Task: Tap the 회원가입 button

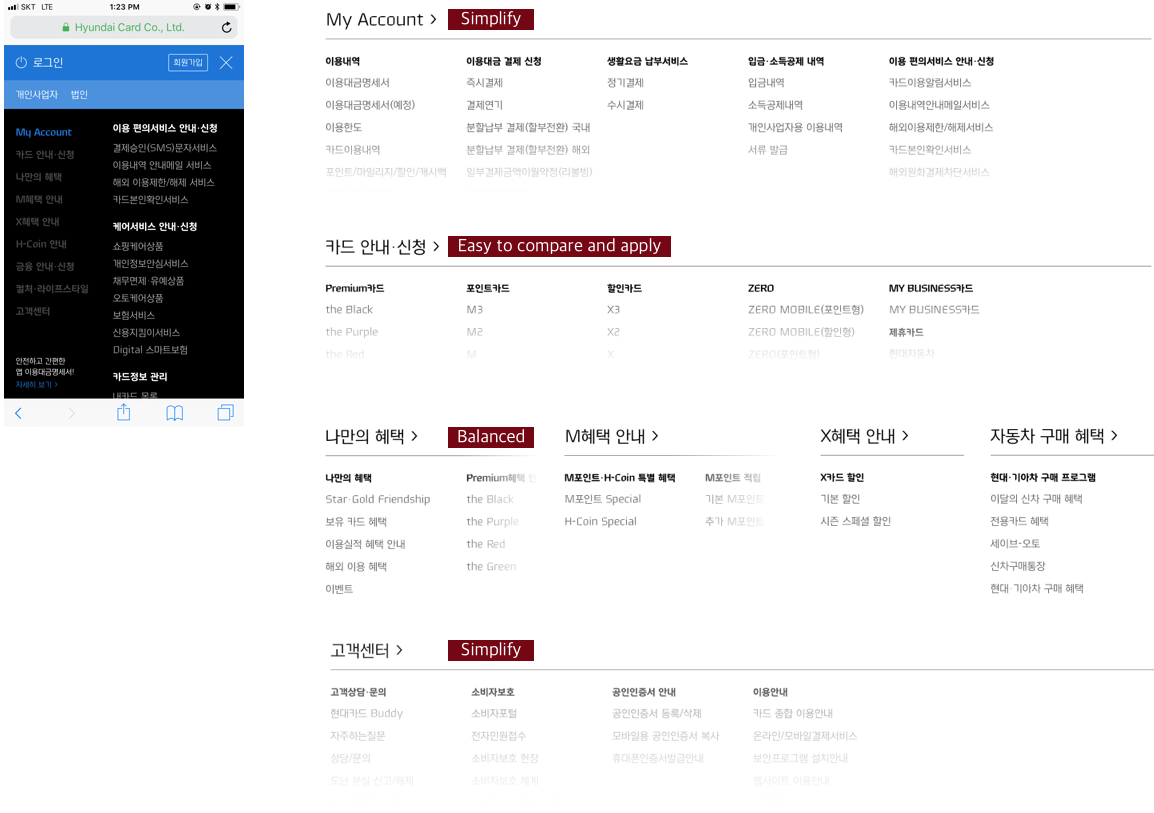Action: click(188, 63)
